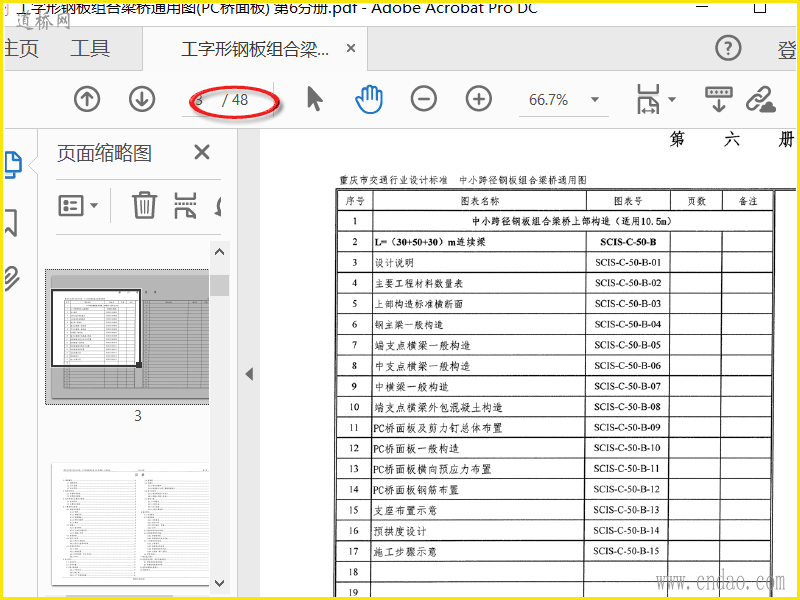Open the bookmarks sidebar panel
The image size is (800, 600).
click(11, 222)
